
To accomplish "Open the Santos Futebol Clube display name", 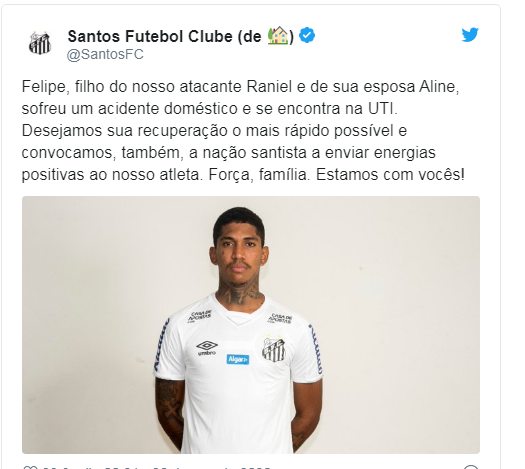I will pos(181,36).
